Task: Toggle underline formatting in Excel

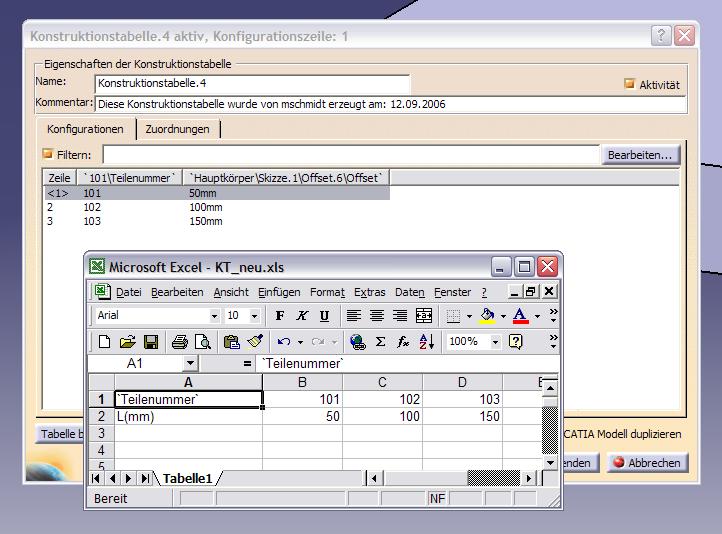Action: click(x=324, y=316)
